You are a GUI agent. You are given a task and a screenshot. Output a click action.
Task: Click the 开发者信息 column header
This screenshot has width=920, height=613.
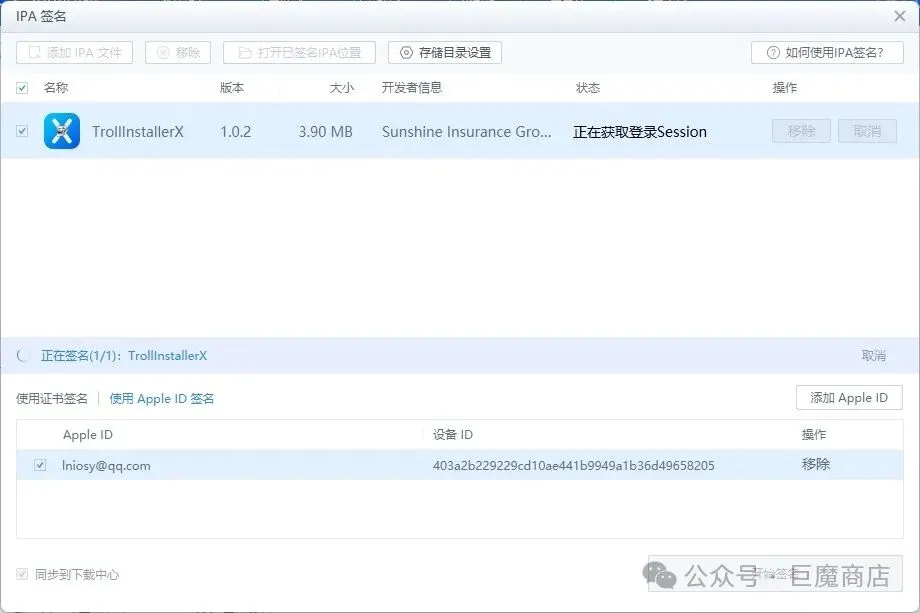[x=412, y=88]
